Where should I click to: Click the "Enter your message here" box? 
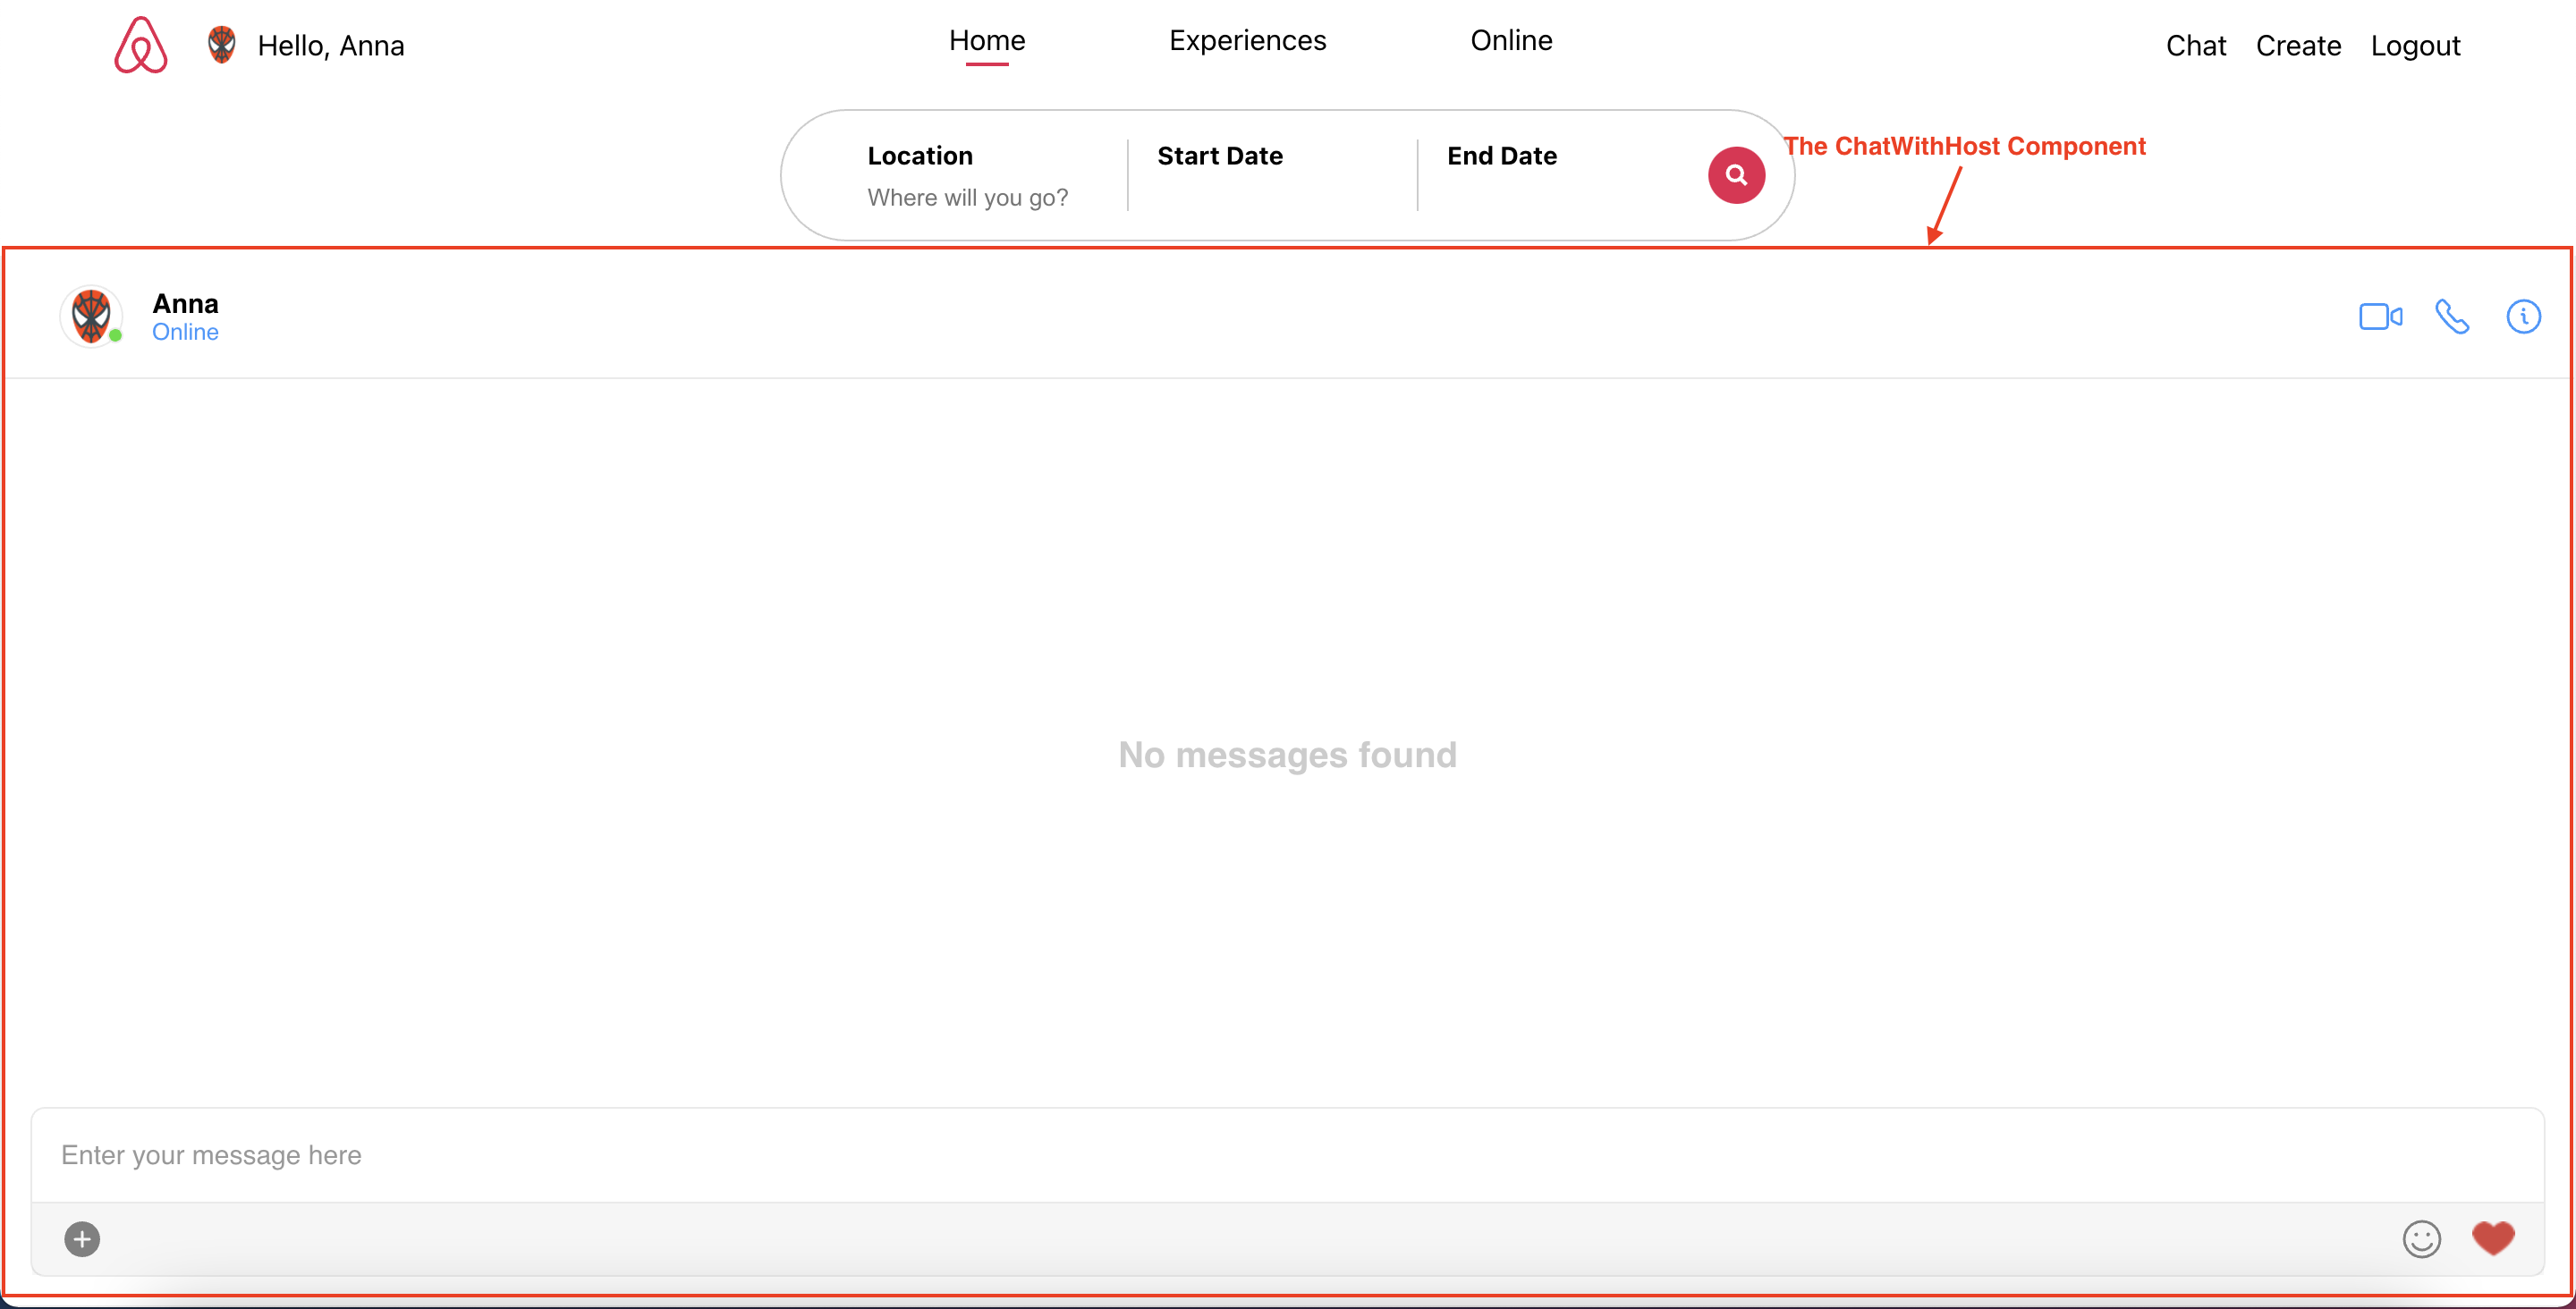(x=1286, y=1155)
